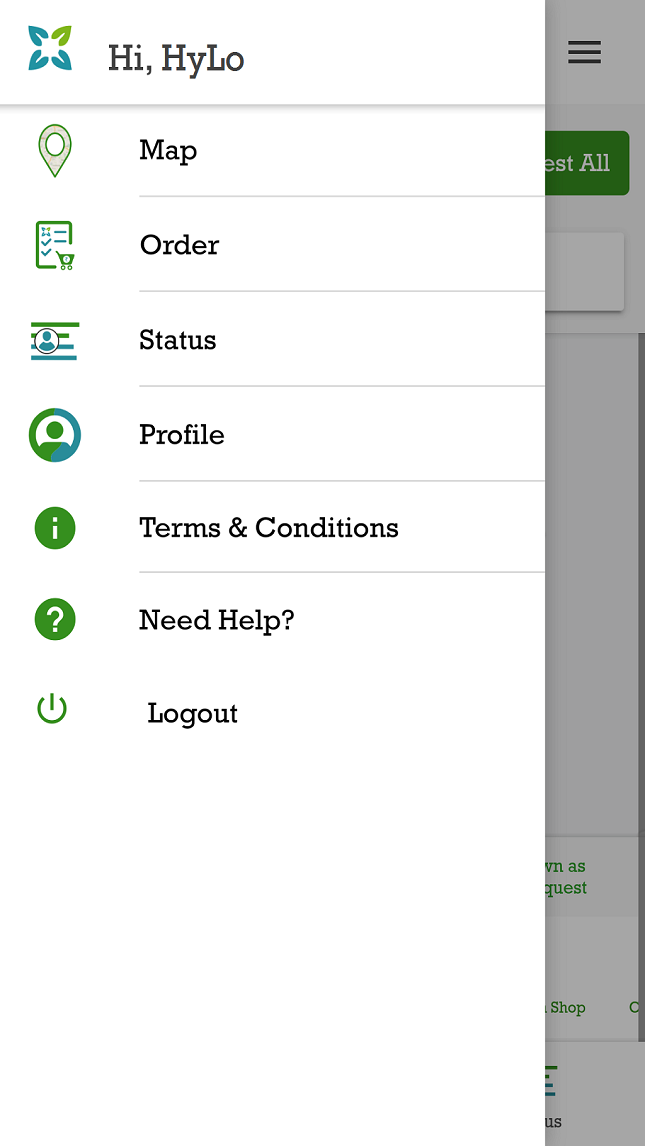Select Order from the side menu
The image size is (645, 1146).
(x=179, y=245)
